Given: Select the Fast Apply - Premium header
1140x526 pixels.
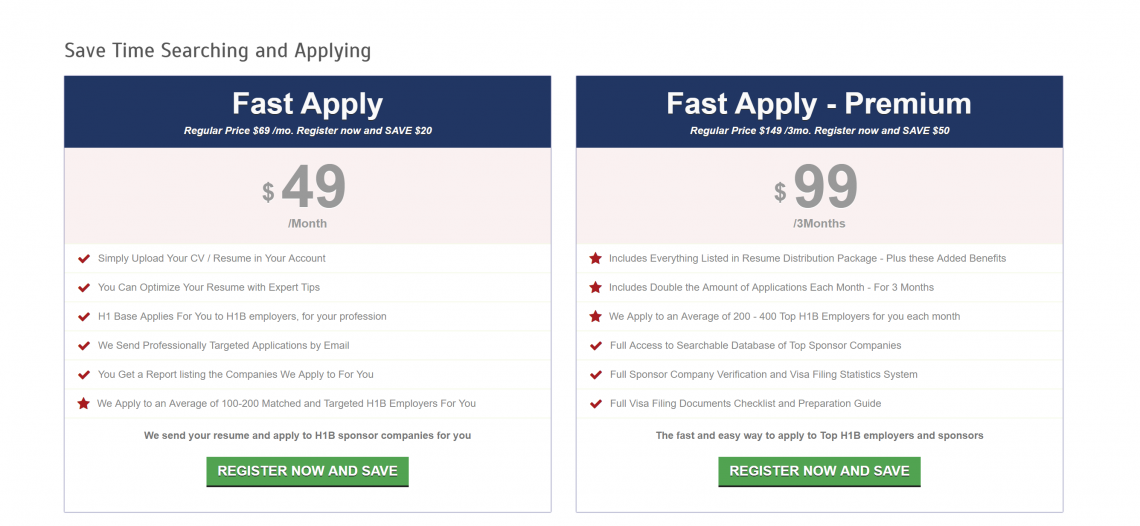Looking at the screenshot, I should point(819,112).
